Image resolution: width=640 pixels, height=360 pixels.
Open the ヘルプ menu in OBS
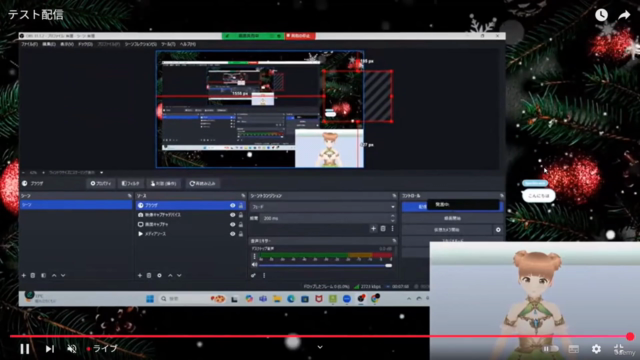tap(187, 44)
